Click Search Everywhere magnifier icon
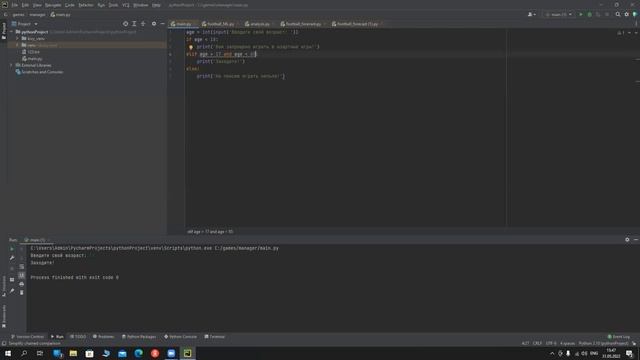The width and height of the screenshot is (640, 360). click(618, 14)
